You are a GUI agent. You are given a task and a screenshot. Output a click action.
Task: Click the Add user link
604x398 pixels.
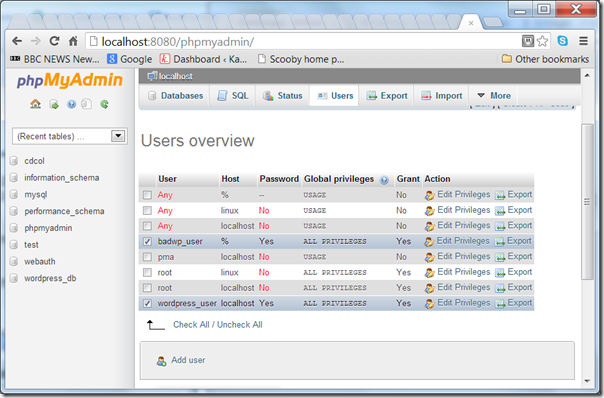[188, 360]
